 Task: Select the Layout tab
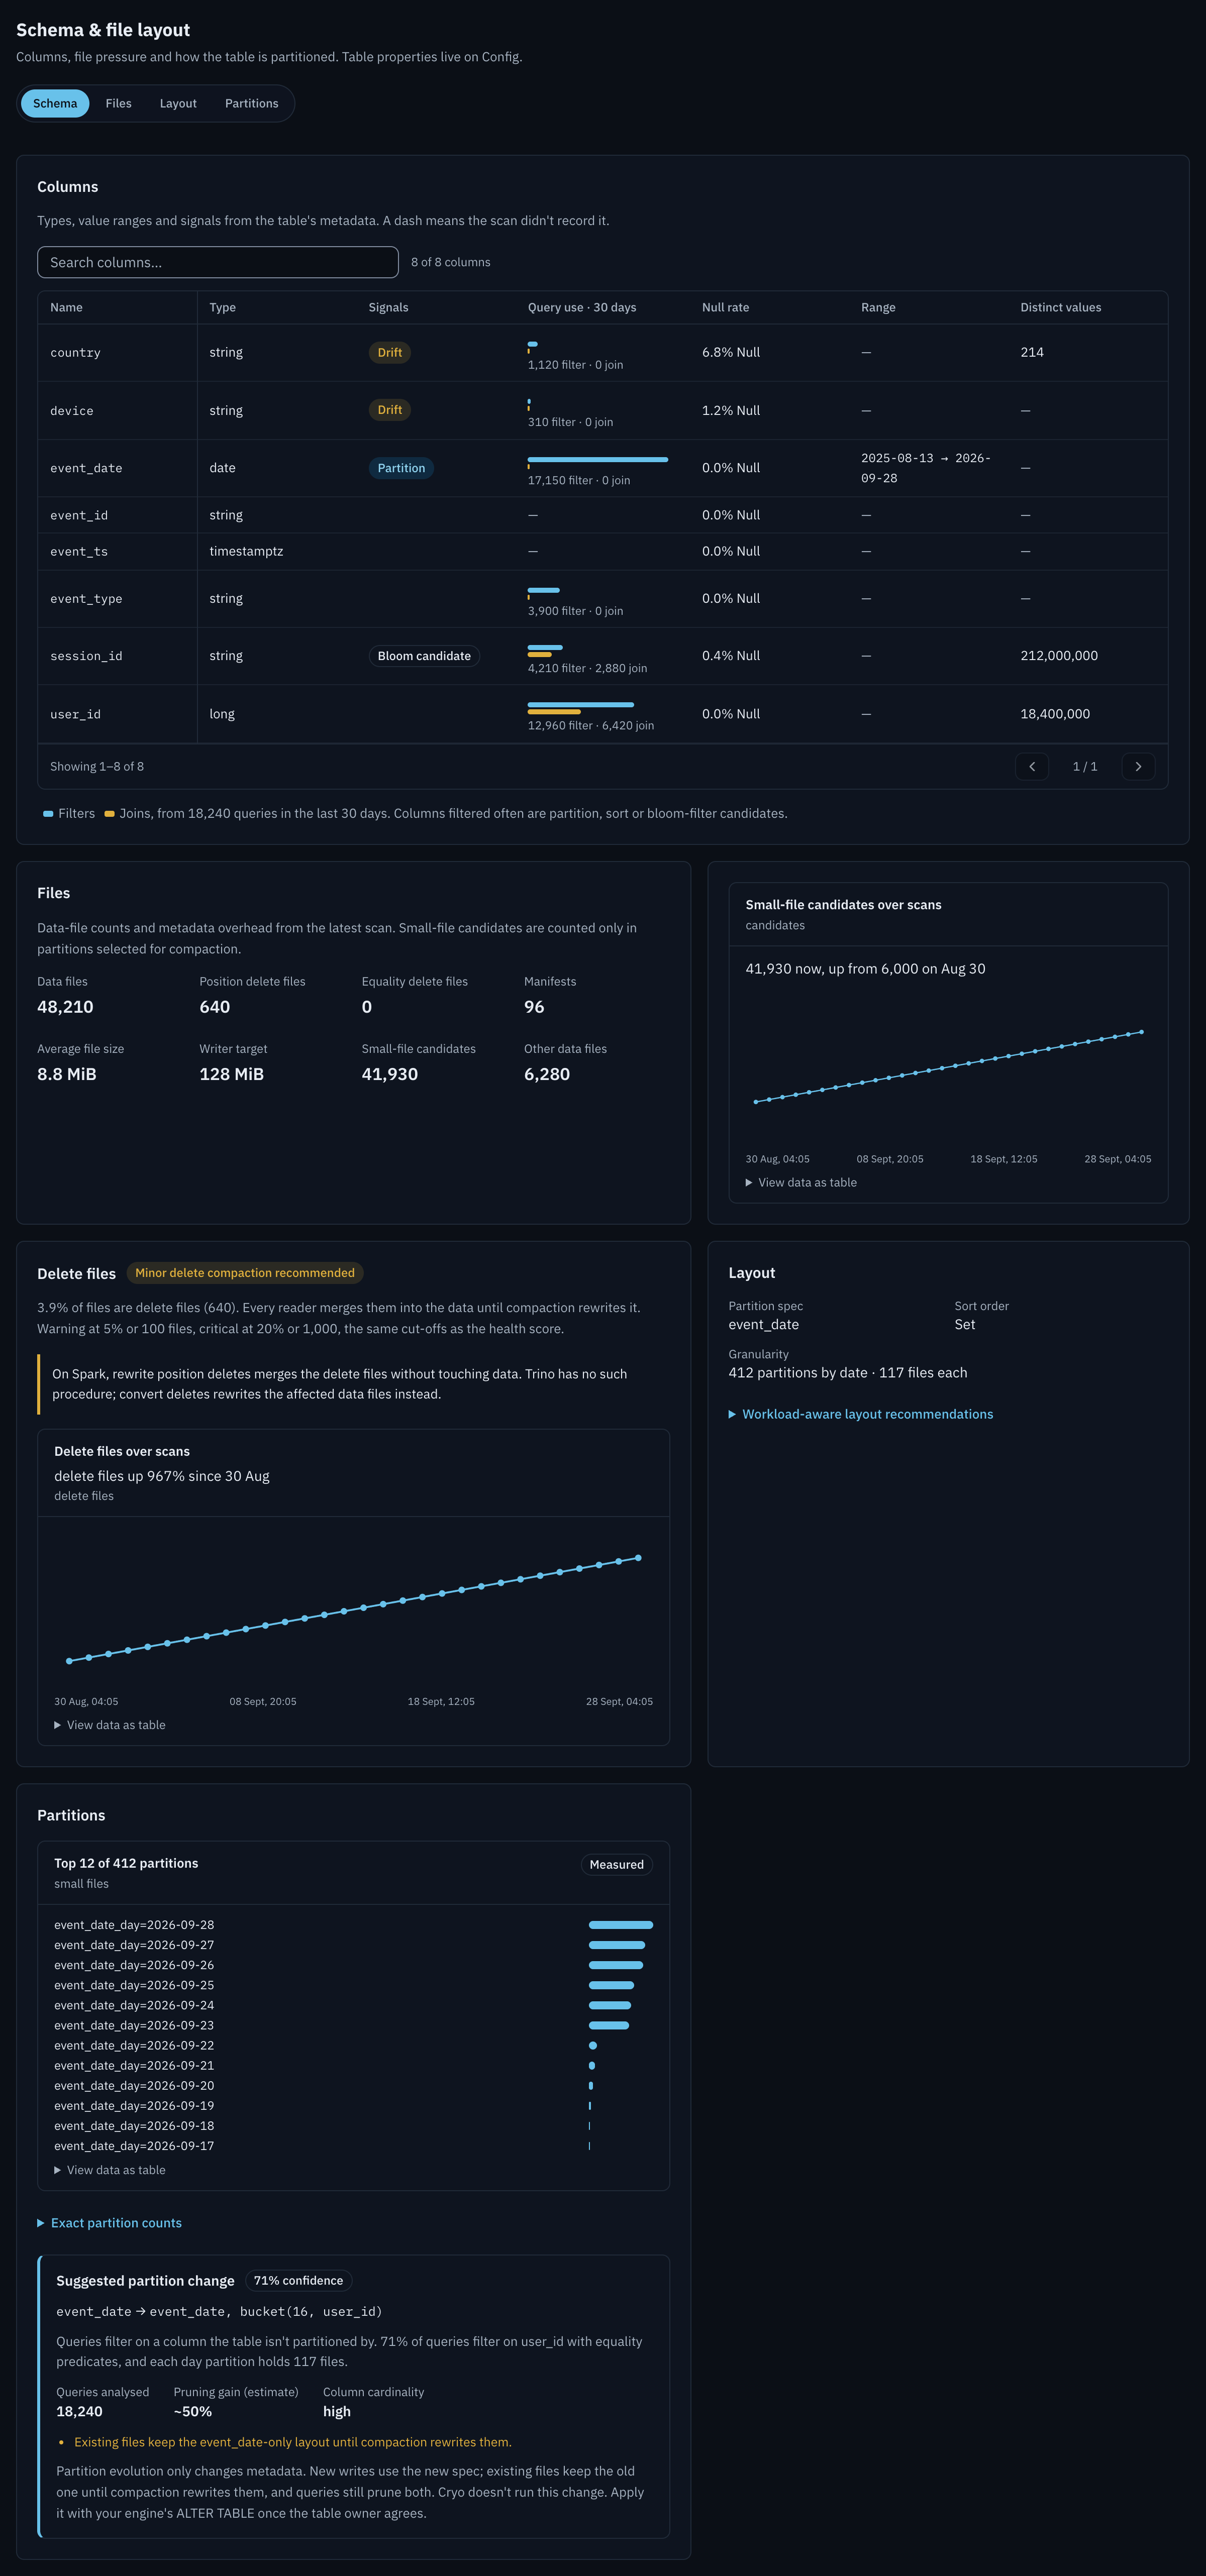tap(178, 103)
